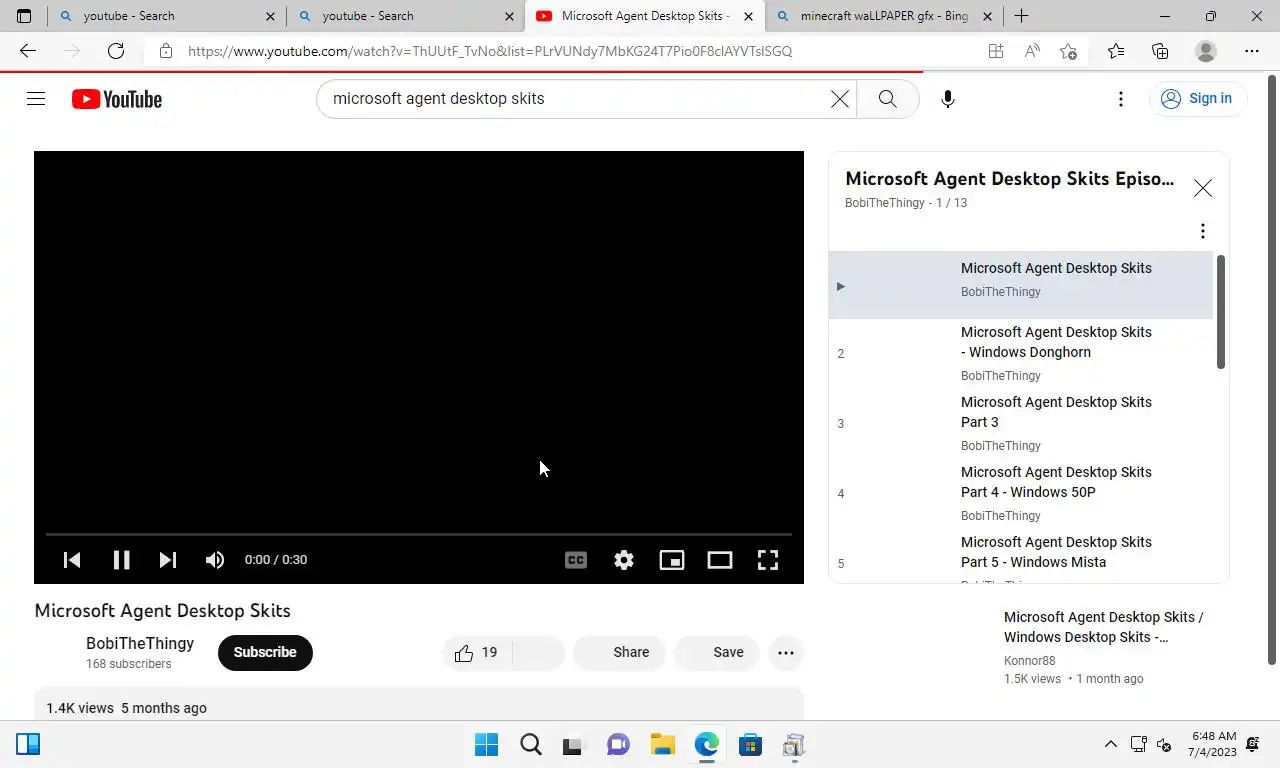Add this page to favorites
This screenshot has width=1280, height=768.
pyautogui.click(x=1068, y=51)
